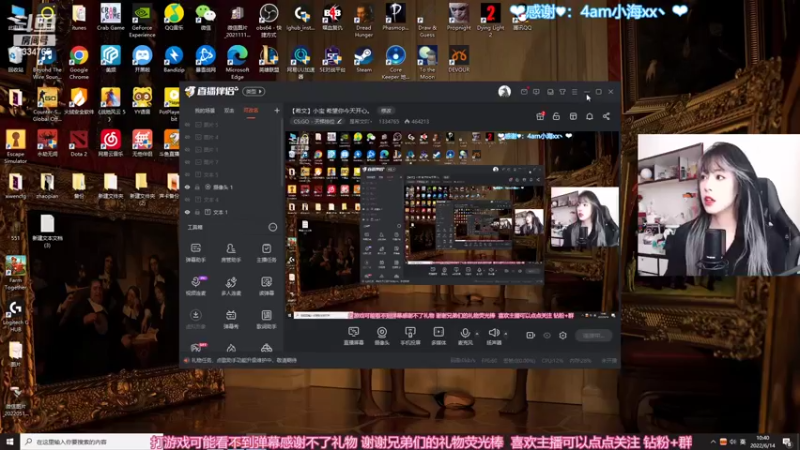Screen dimensions: 800x450
Task: Switch to the 我的场景 tab
Action: coord(205,111)
